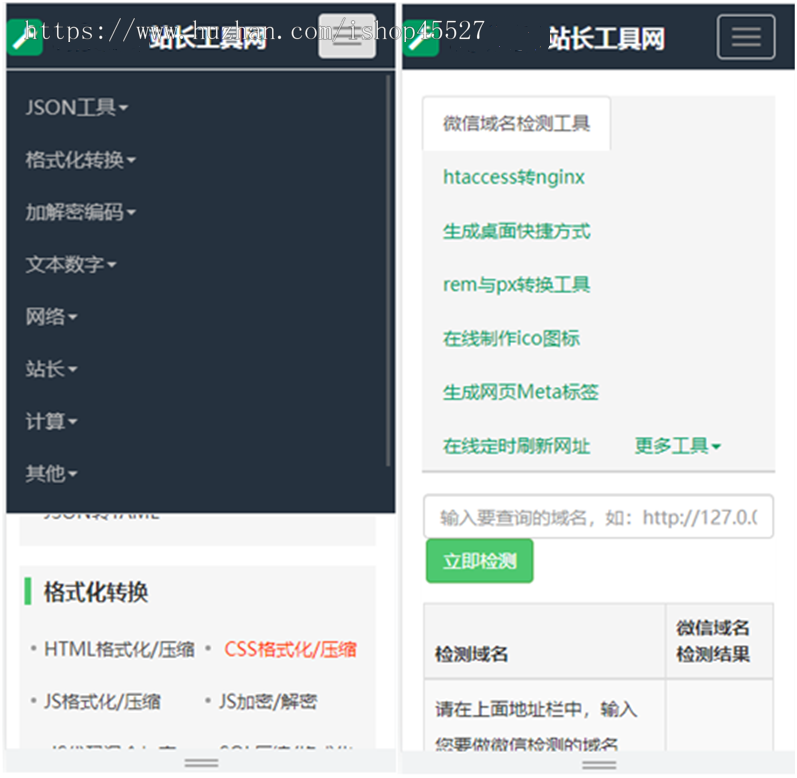The image size is (797, 778).
Task: Open hamburger menu in right screen header
Action: [746, 37]
